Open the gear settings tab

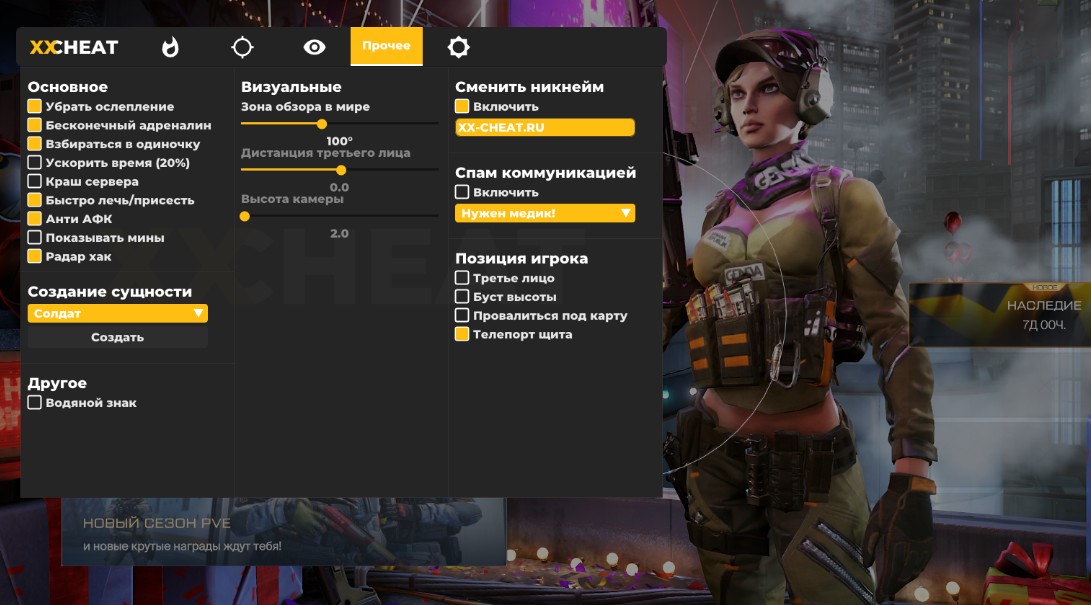459,47
